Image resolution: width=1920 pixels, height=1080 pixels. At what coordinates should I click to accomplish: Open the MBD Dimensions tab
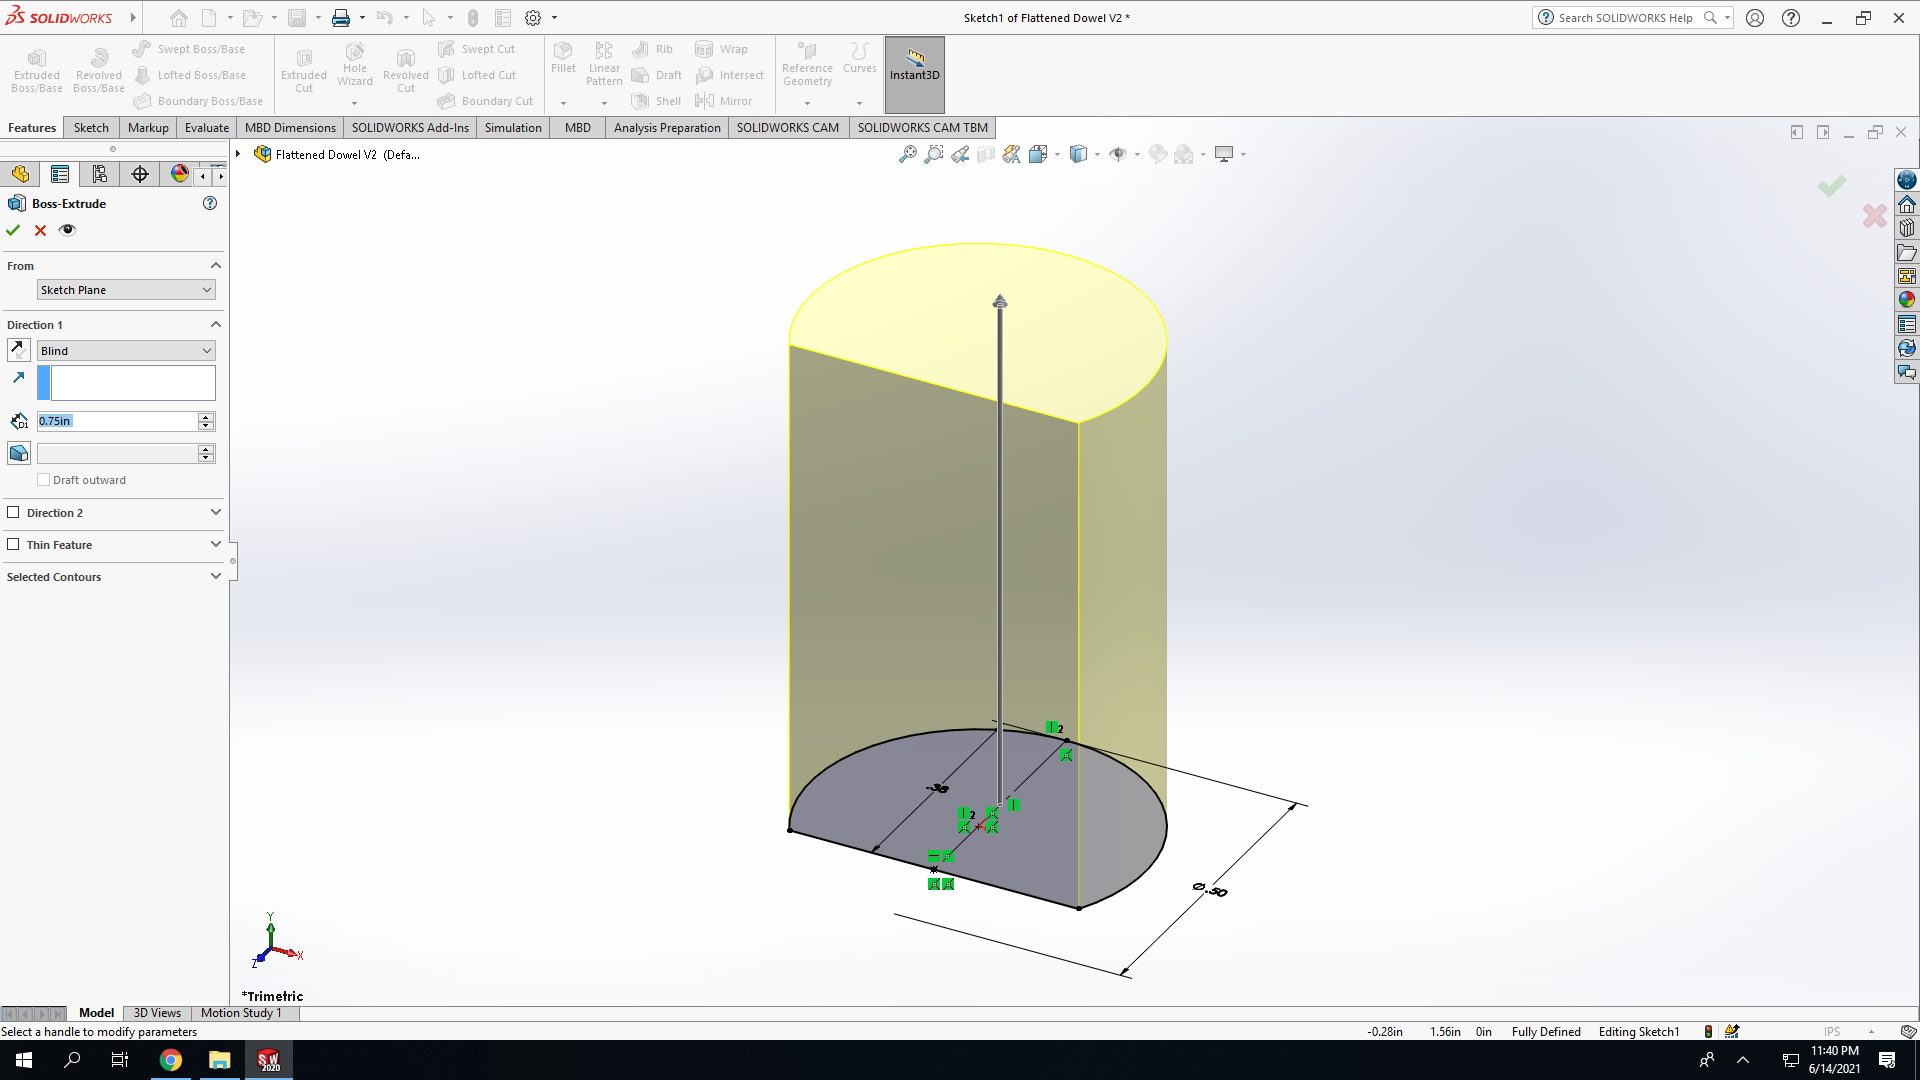click(x=290, y=128)
